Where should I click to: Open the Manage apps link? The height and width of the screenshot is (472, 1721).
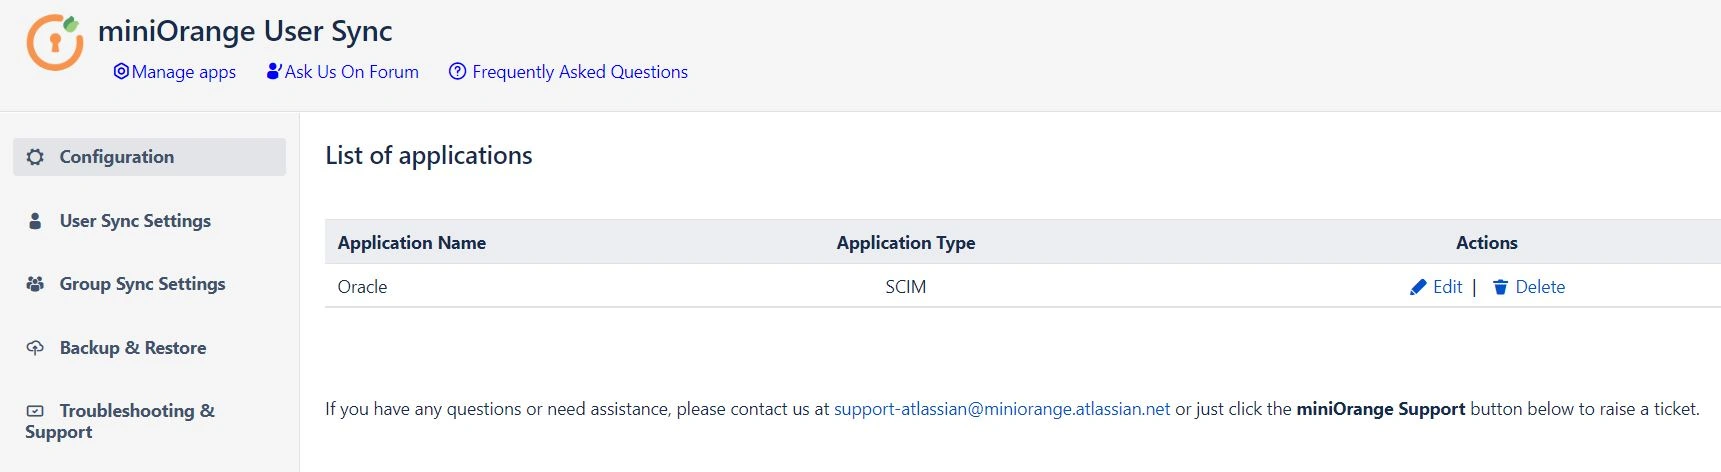click(x=184, y=72)
